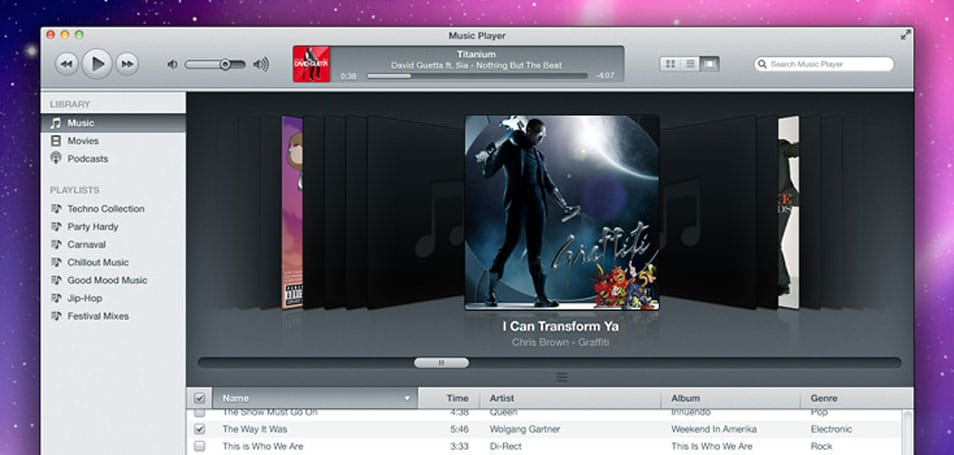The height and width of the screenshot is (455, 954).
Task: Select the song This is Who We Are
Action: click(x=262, y=446)
